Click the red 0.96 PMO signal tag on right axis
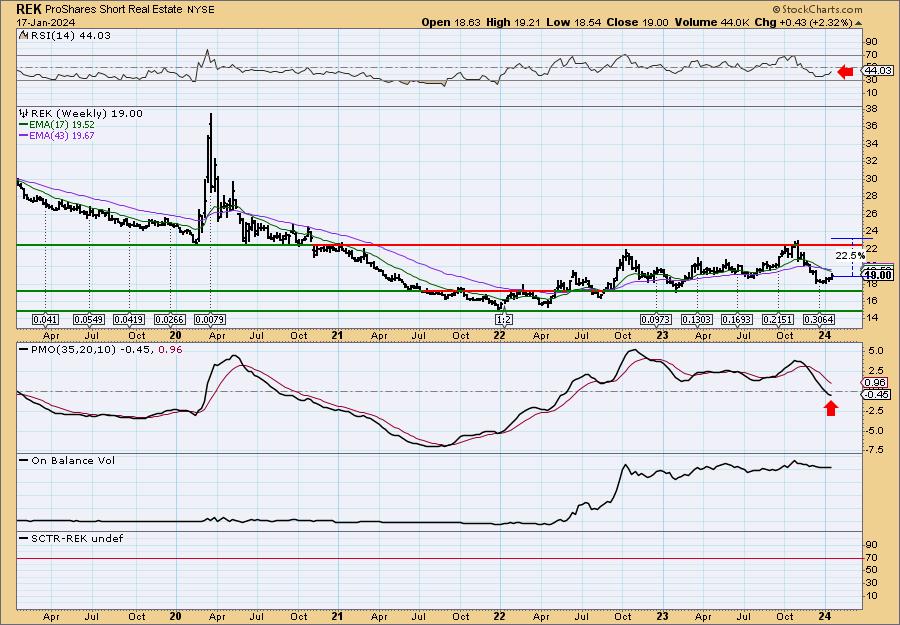 876,383
